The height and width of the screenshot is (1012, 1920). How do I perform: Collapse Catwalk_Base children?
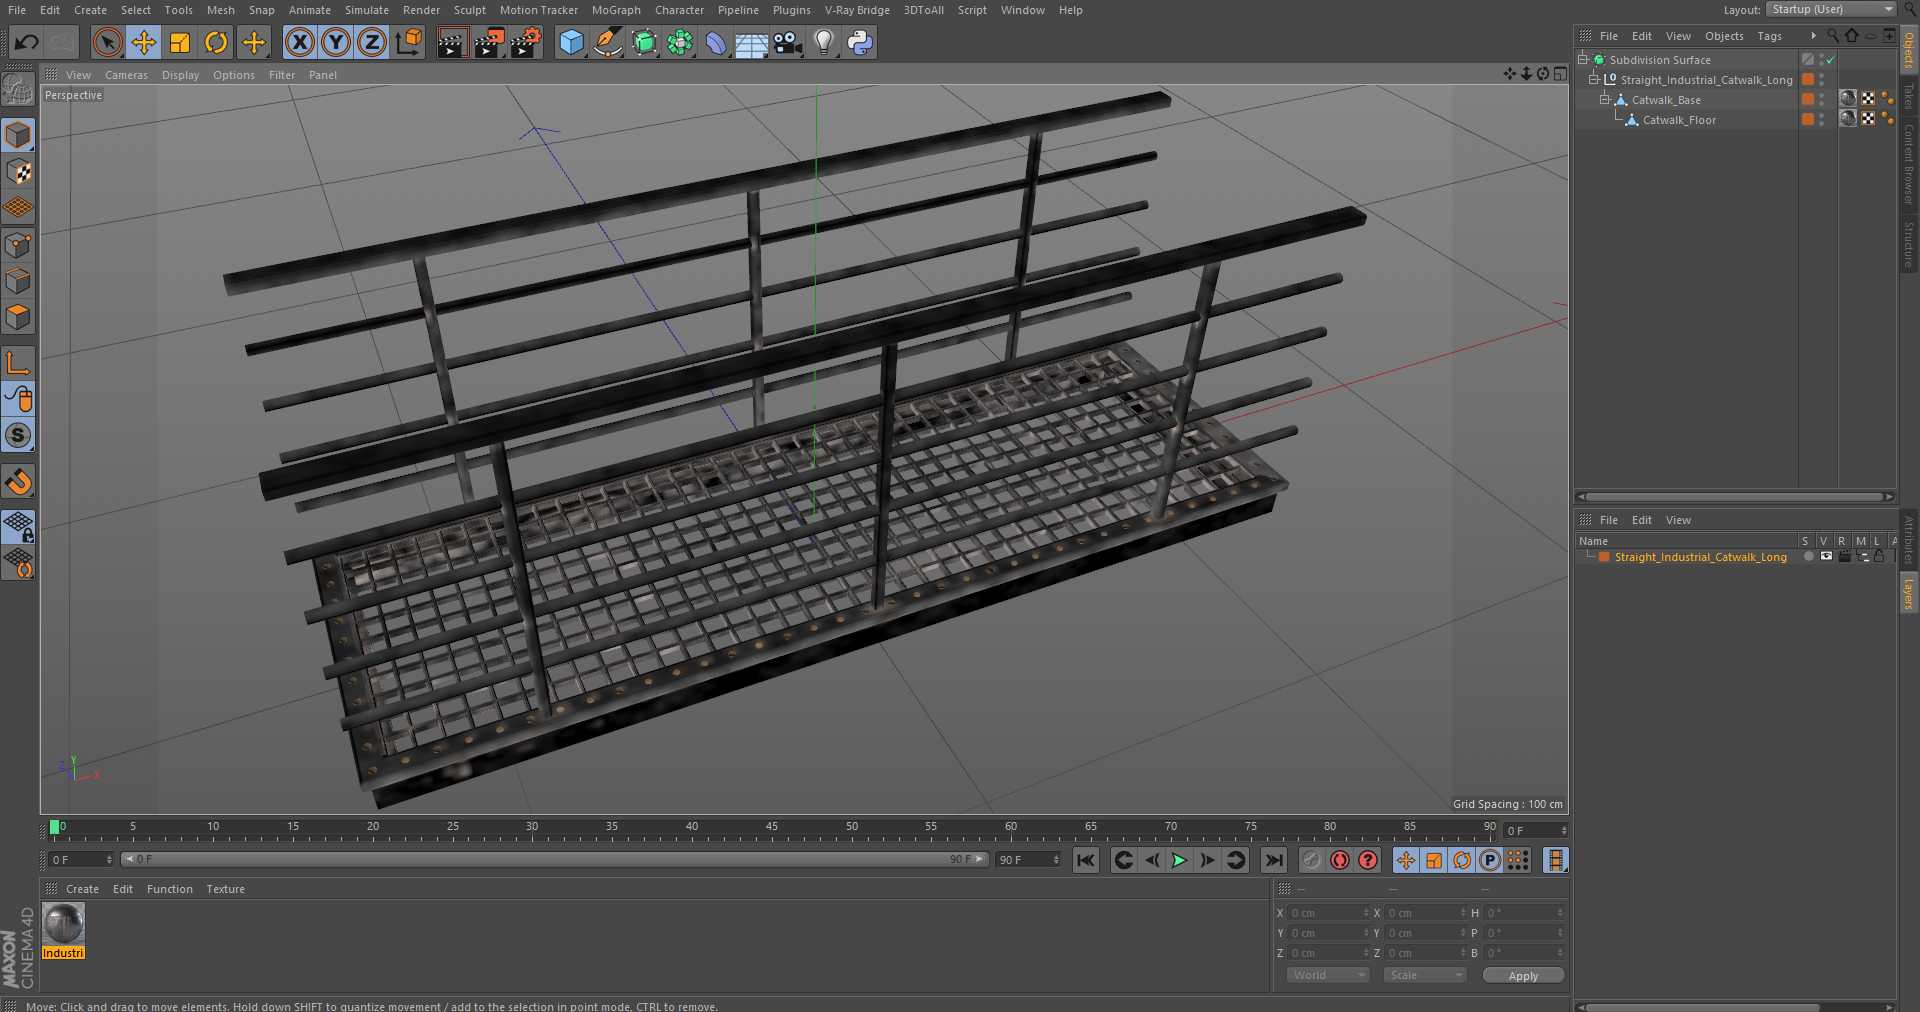point(1604,99)
